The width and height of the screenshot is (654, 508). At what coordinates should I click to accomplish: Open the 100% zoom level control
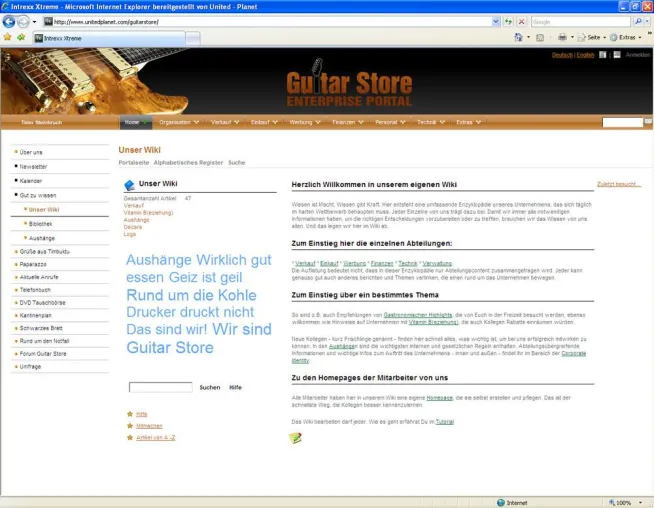[624, 503]
